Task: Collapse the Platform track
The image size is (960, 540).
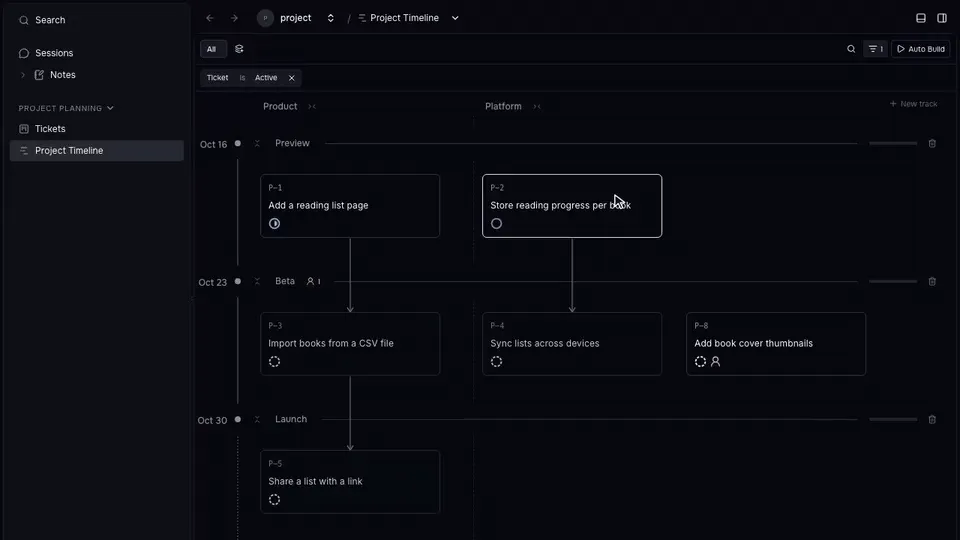Action: click(x=537, y=107)
